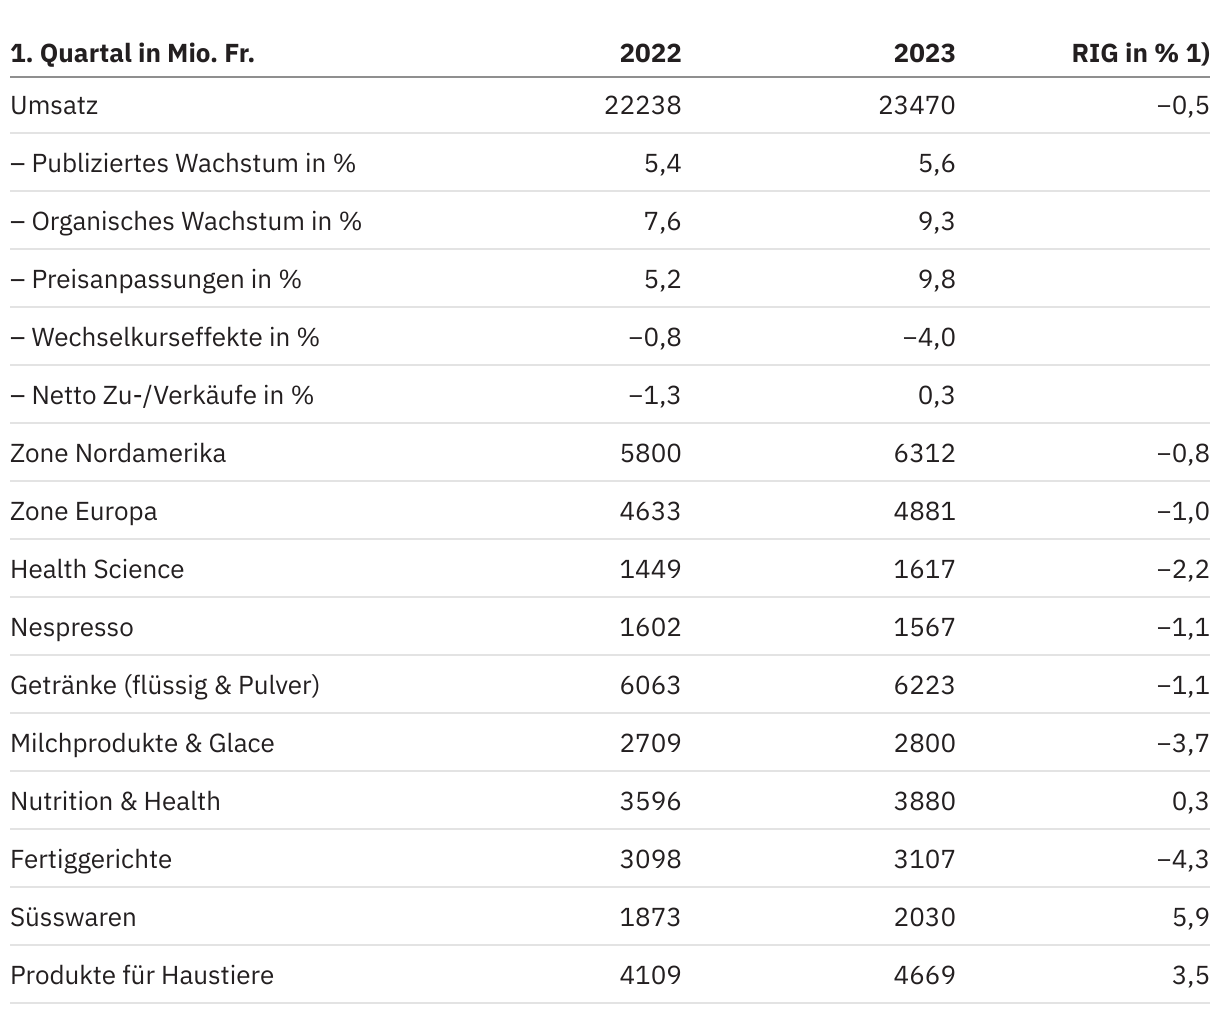Screen dimensions: 1220x1014
Task: Click the Umsatz 2023 value 23470
Action: 917,105
